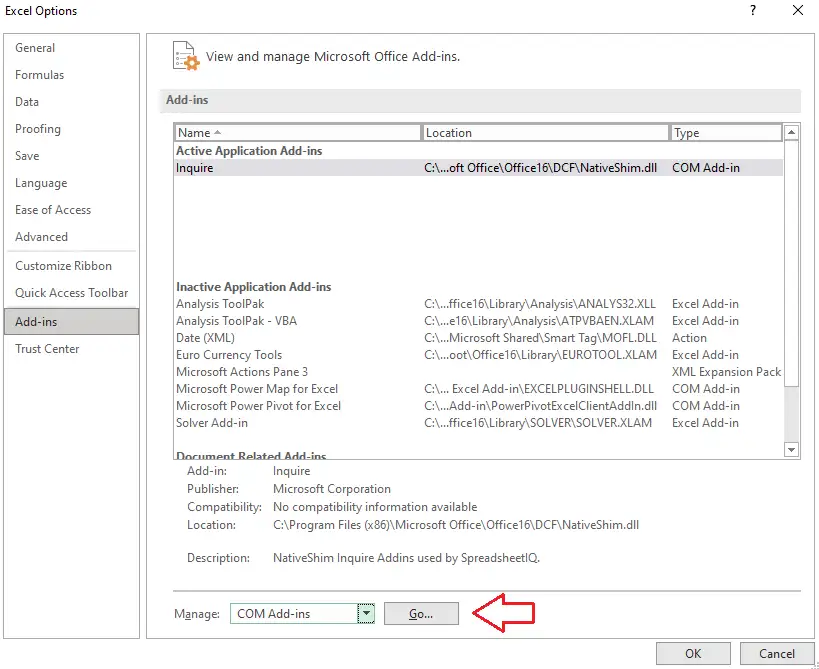Select the Analysis ToolPak row
This screenshot has width=819, height=669.
[478, 304]
